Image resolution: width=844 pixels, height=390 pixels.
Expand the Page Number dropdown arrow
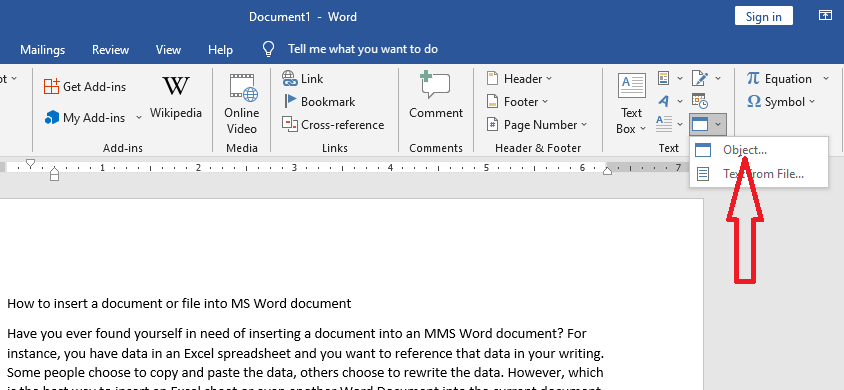[x=583, y=125]
